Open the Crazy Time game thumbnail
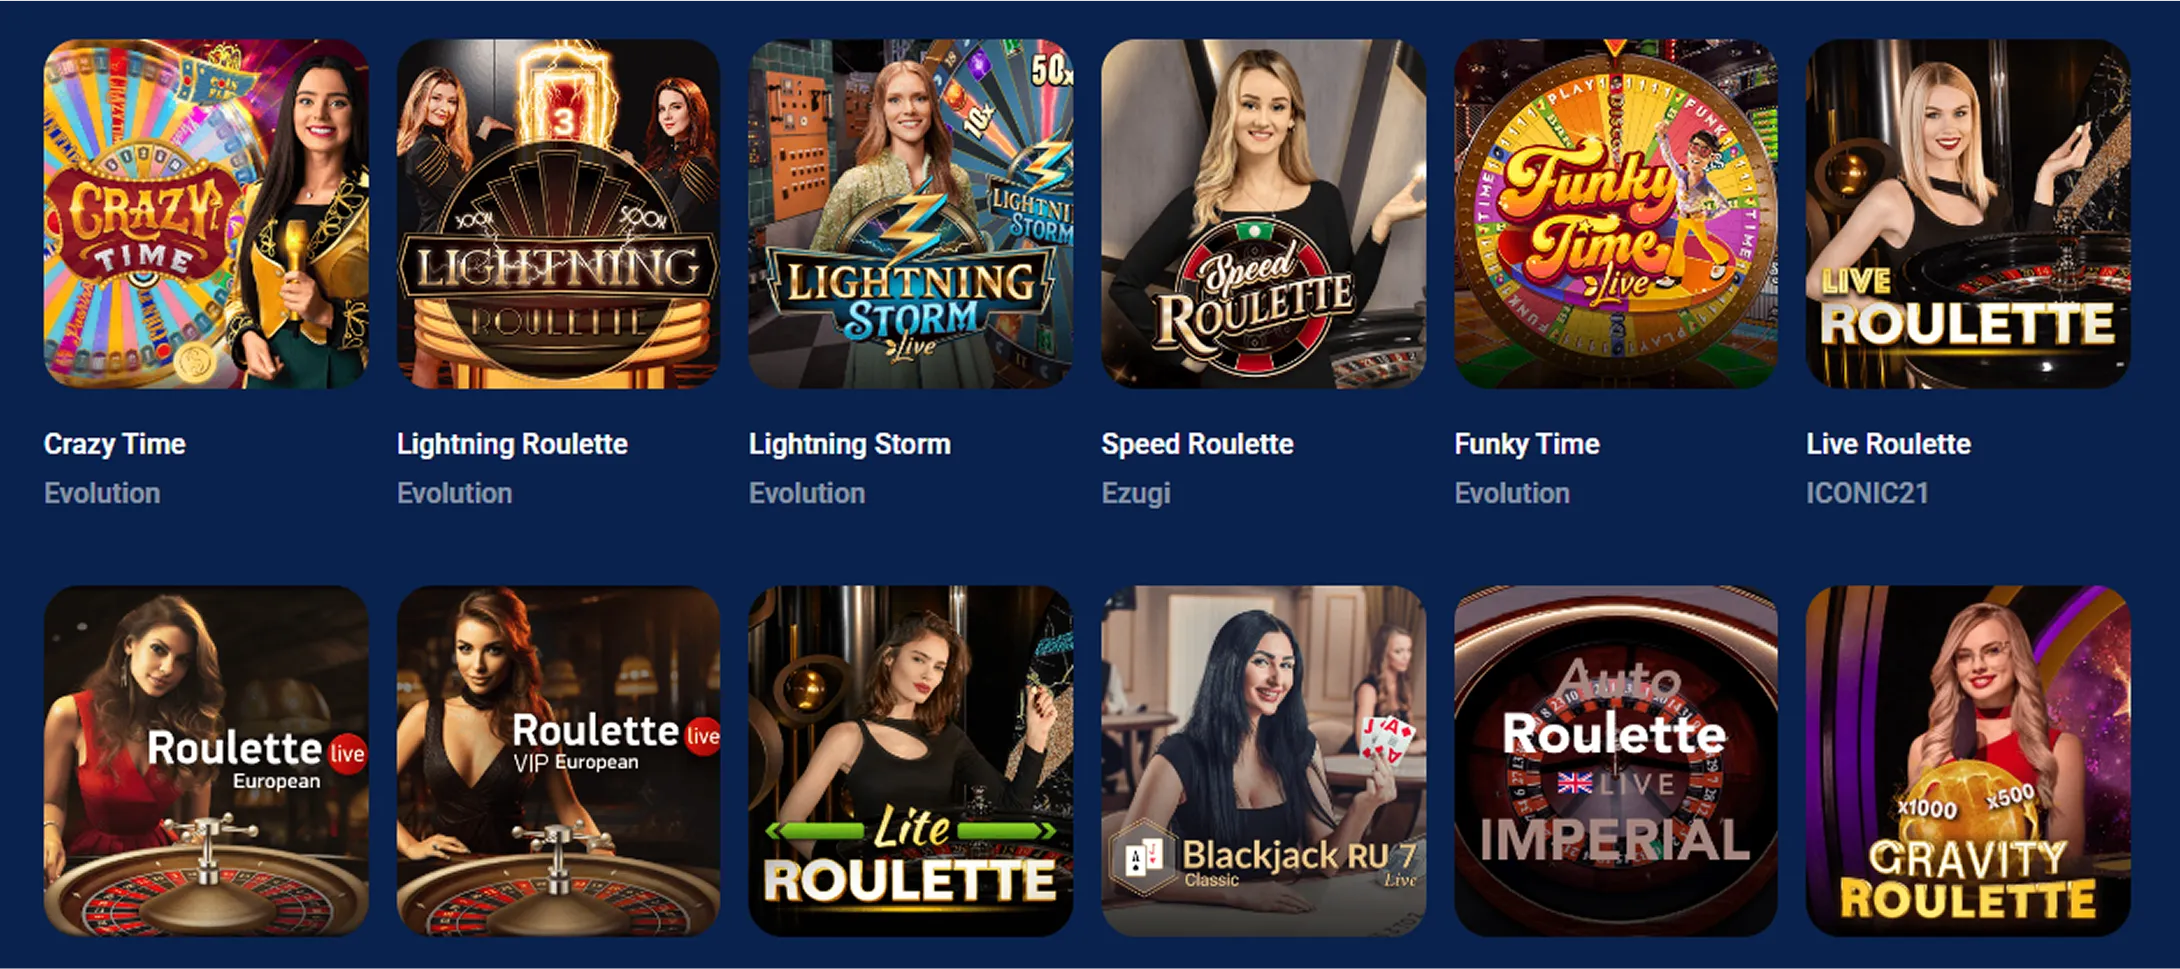This screenshot has height=969, width=2180. click(x=206, y=214)
